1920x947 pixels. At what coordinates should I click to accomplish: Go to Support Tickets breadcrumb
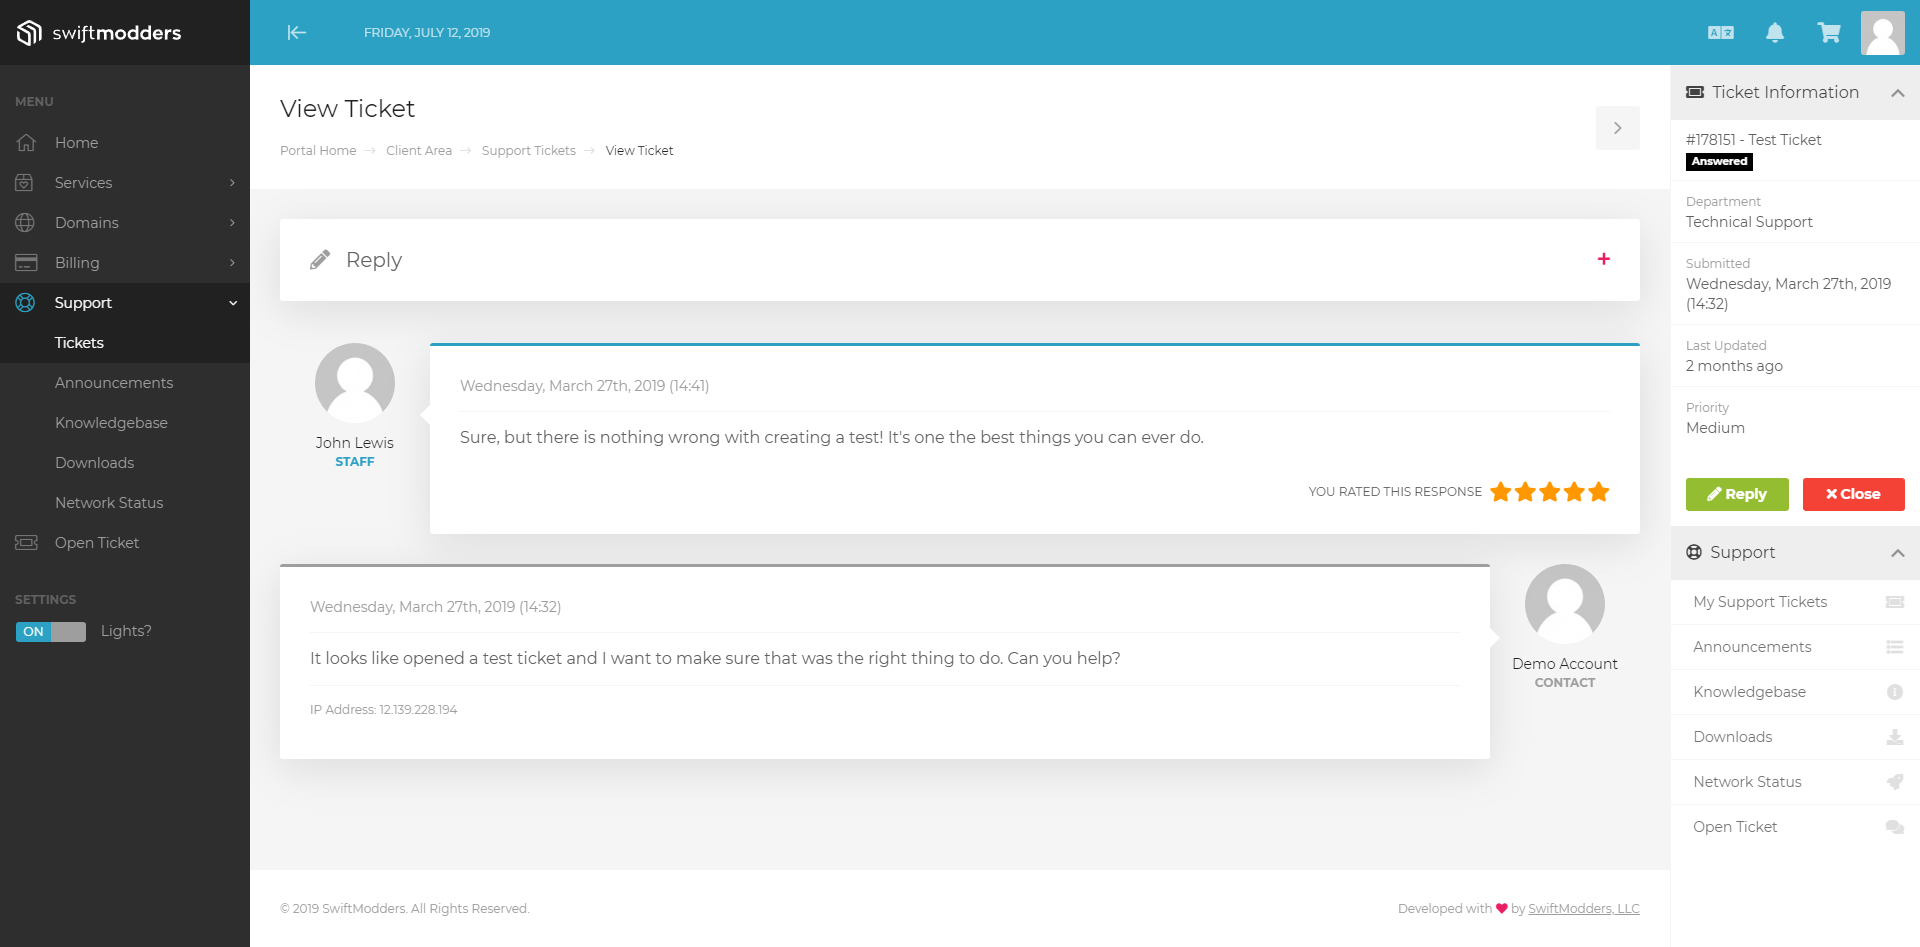tap(528, 151)
